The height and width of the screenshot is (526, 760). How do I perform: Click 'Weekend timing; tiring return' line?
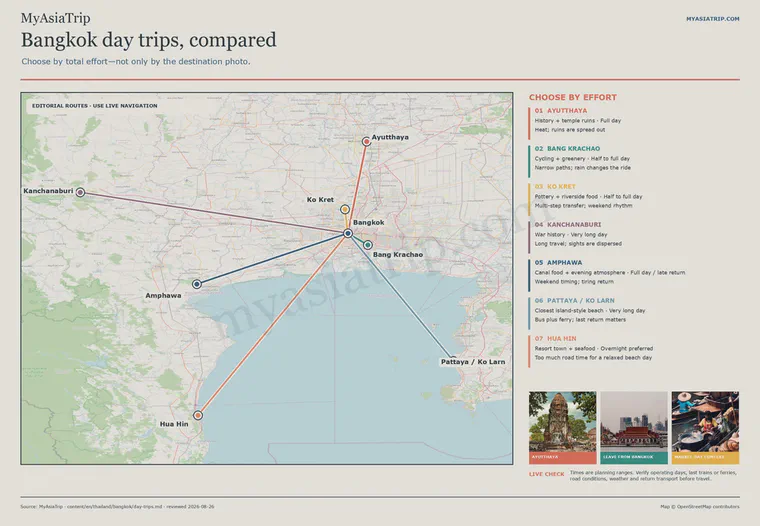574,282
